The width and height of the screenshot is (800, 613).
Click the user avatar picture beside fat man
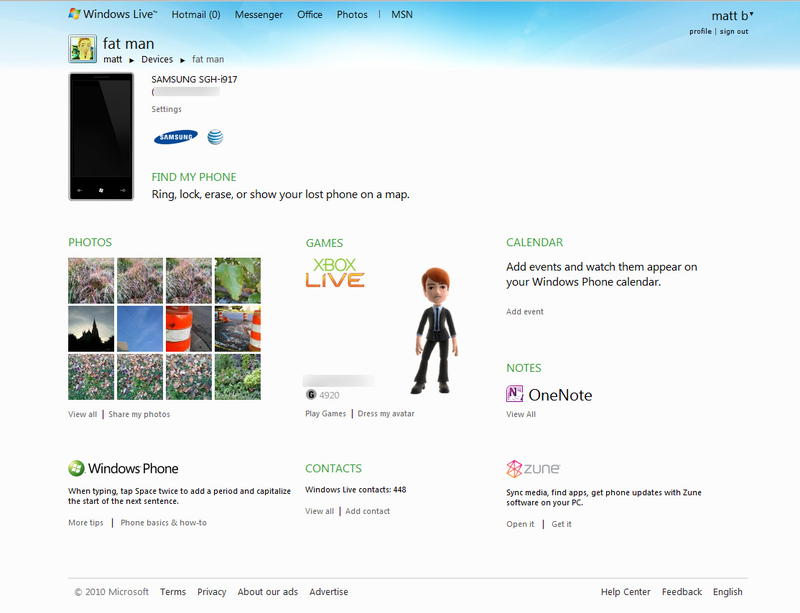[82, 49]
